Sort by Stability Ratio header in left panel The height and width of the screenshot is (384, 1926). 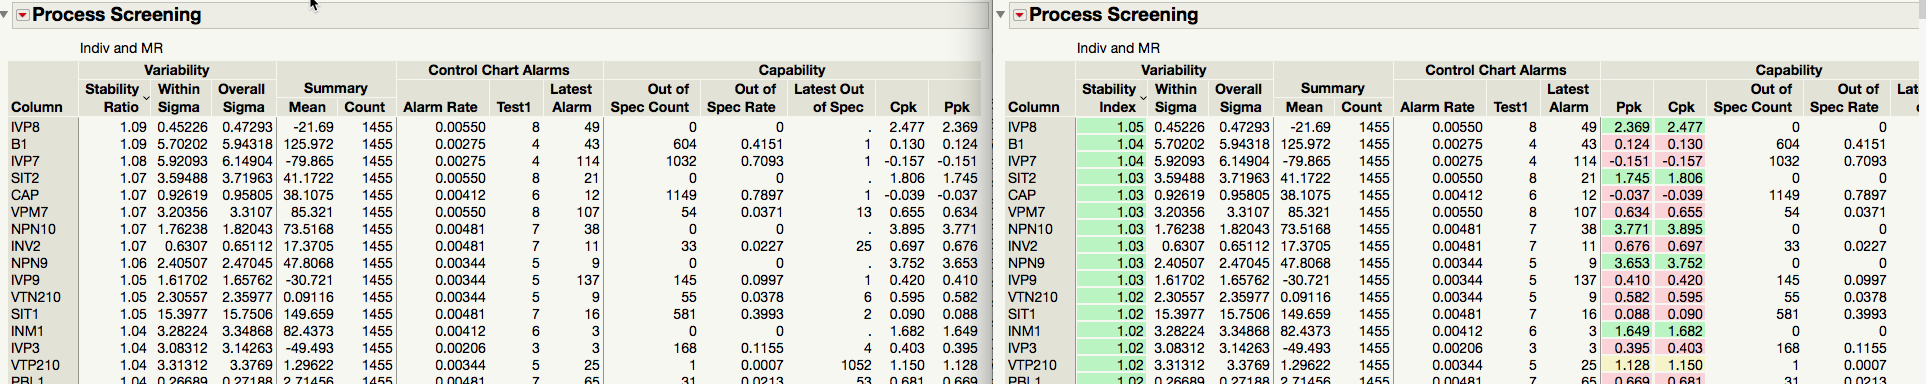coord(112,98)
